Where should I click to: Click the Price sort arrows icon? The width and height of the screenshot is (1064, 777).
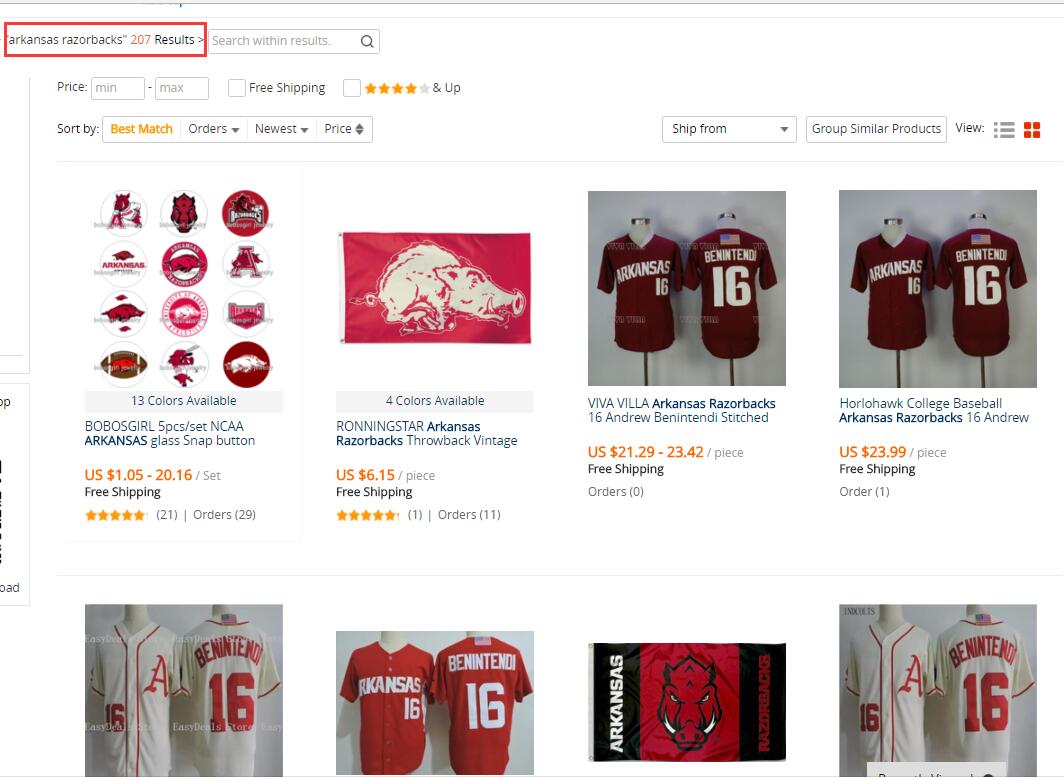(360, 129)
